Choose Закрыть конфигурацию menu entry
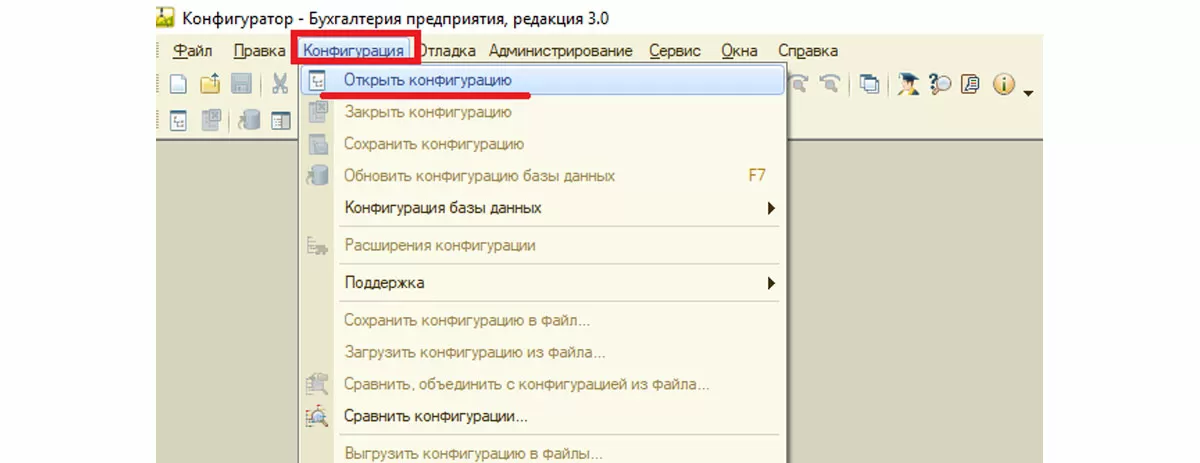 [544, 111]
